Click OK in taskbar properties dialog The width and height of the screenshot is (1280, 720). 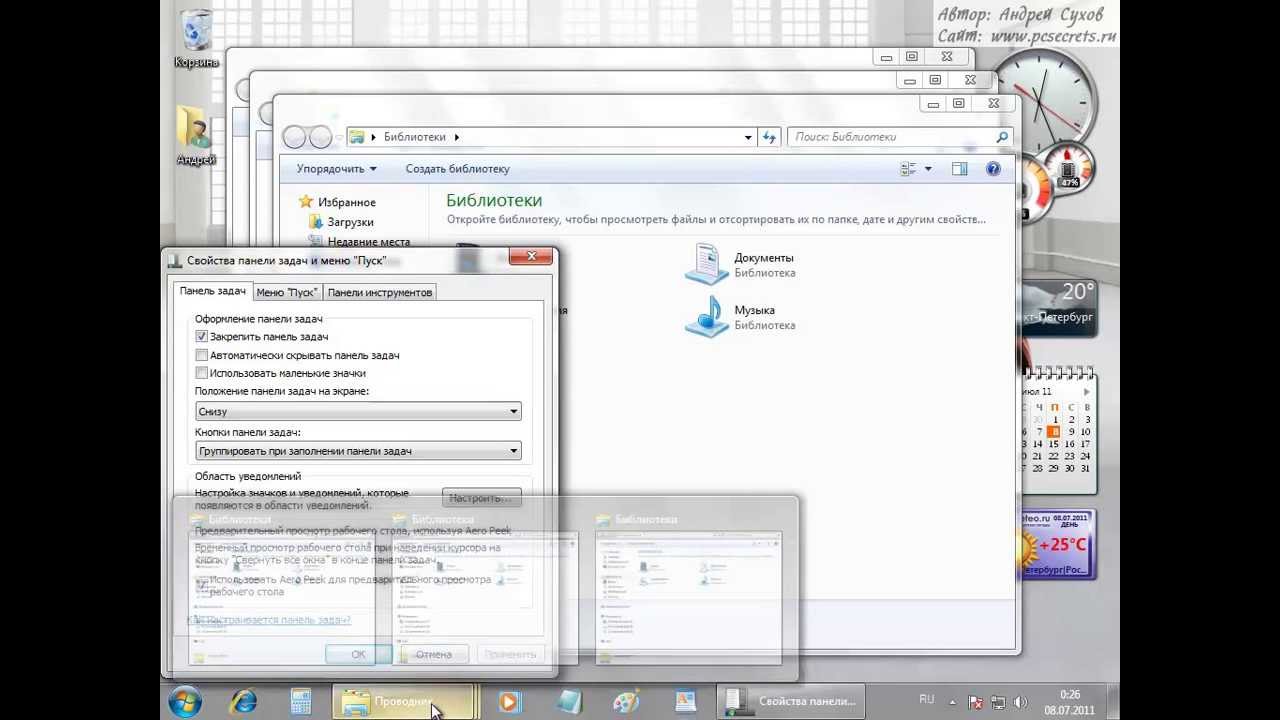pyautogui.click(x=359, y=654)
